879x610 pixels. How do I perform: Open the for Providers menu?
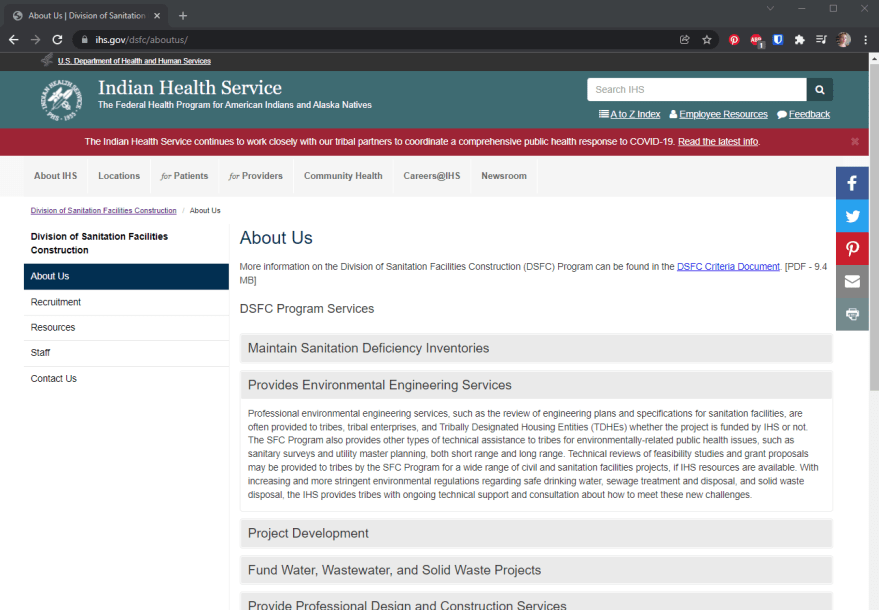255,176
